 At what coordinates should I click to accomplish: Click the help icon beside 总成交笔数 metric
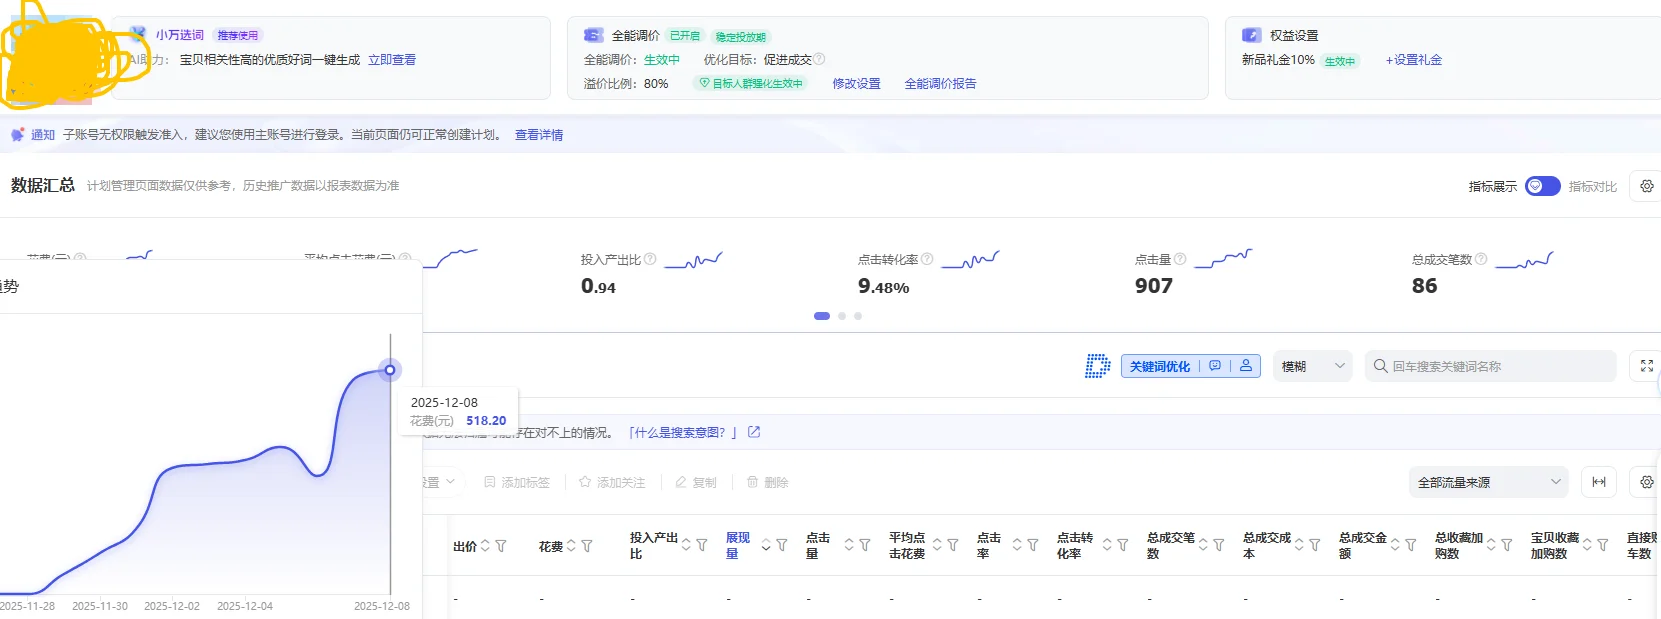point(1481,259)
